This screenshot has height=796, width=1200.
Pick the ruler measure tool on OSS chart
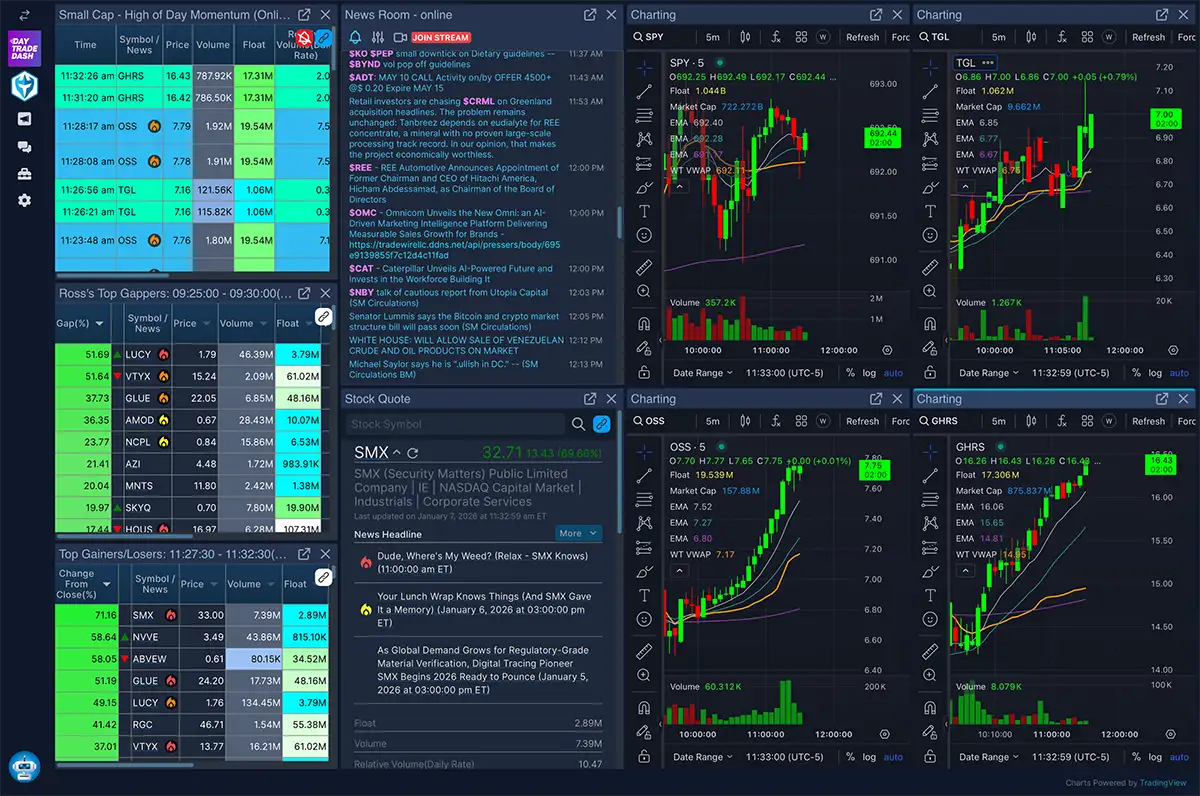click(644, 651)
